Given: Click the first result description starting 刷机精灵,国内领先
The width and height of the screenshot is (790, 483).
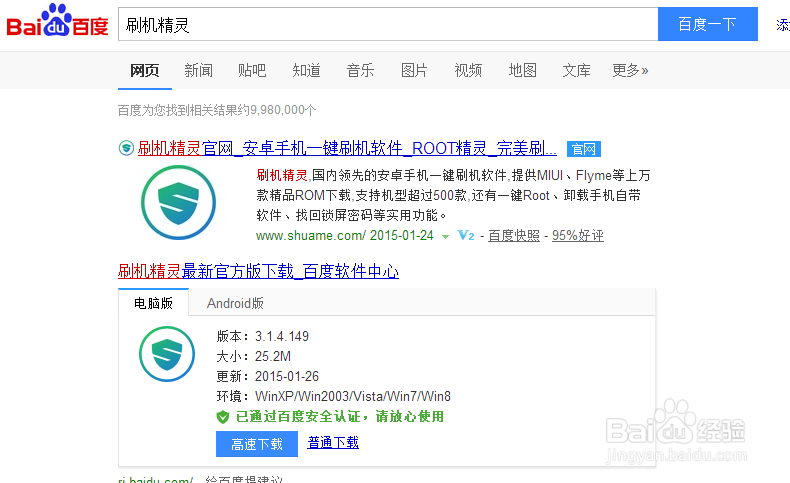Looking at the screenshot, I should (453, 195).
